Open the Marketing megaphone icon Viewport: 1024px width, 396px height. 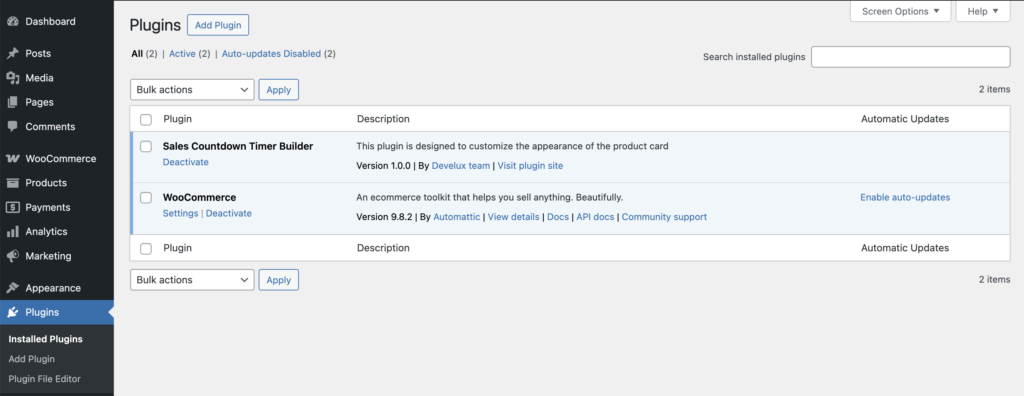12,256
